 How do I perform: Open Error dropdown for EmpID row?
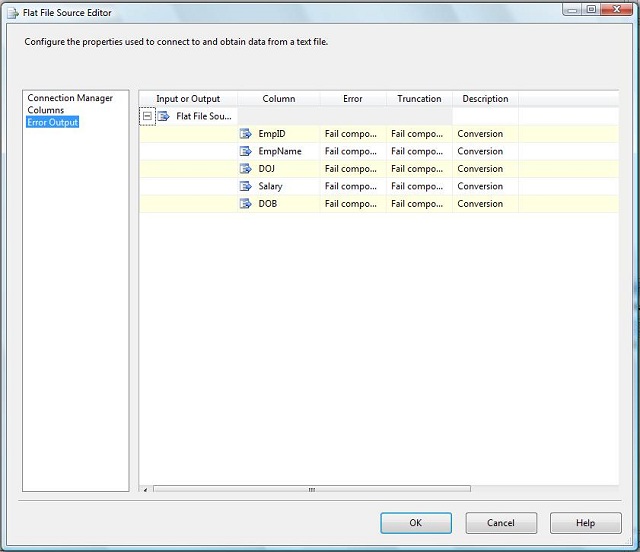(x=352, y=134)
